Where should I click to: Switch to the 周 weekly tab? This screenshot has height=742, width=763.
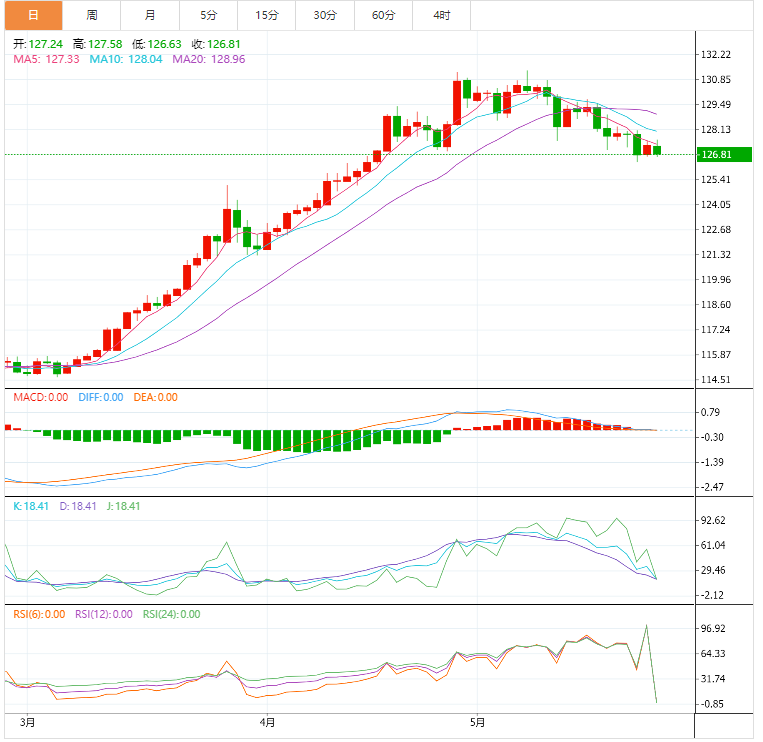(x=92, y=15)
